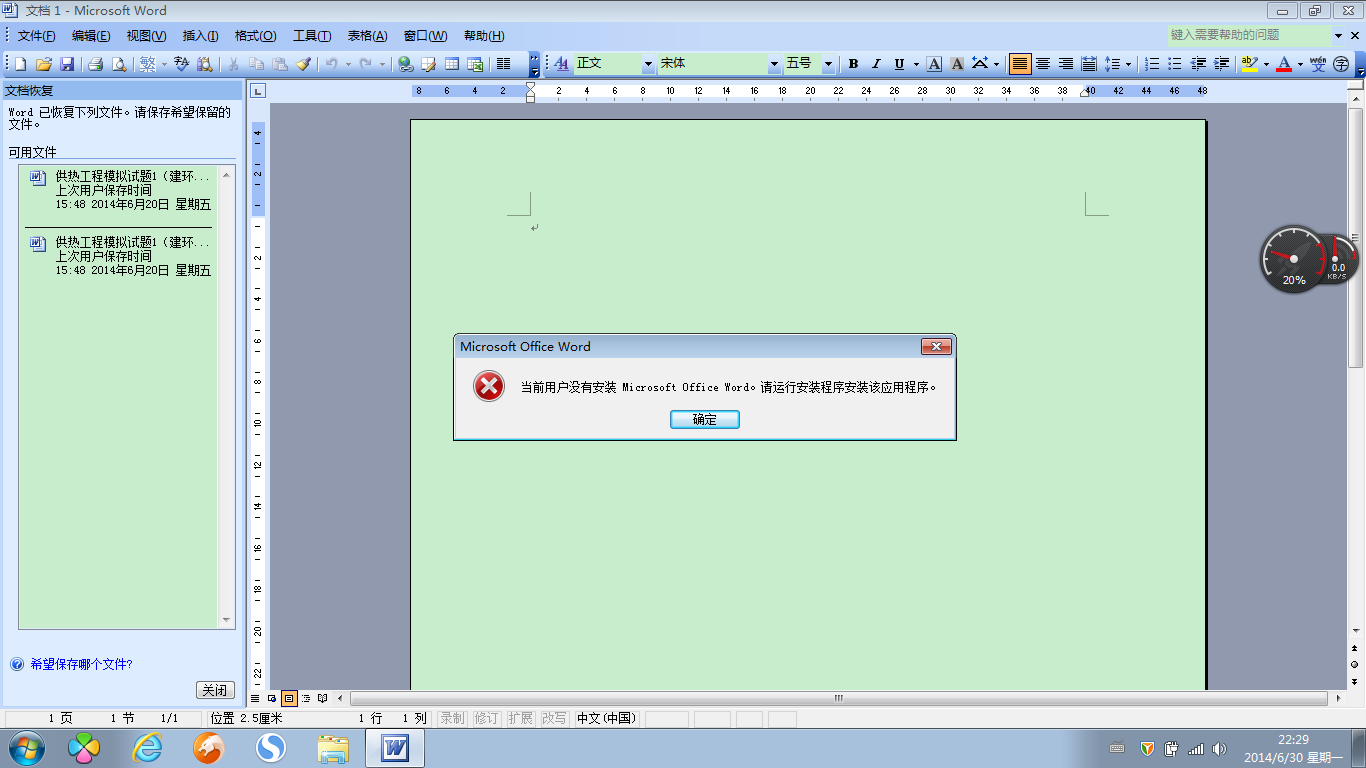Click the Open folder toolbar icon
The width and height of the screenshot is (1366, 768).
coord(44,64)
